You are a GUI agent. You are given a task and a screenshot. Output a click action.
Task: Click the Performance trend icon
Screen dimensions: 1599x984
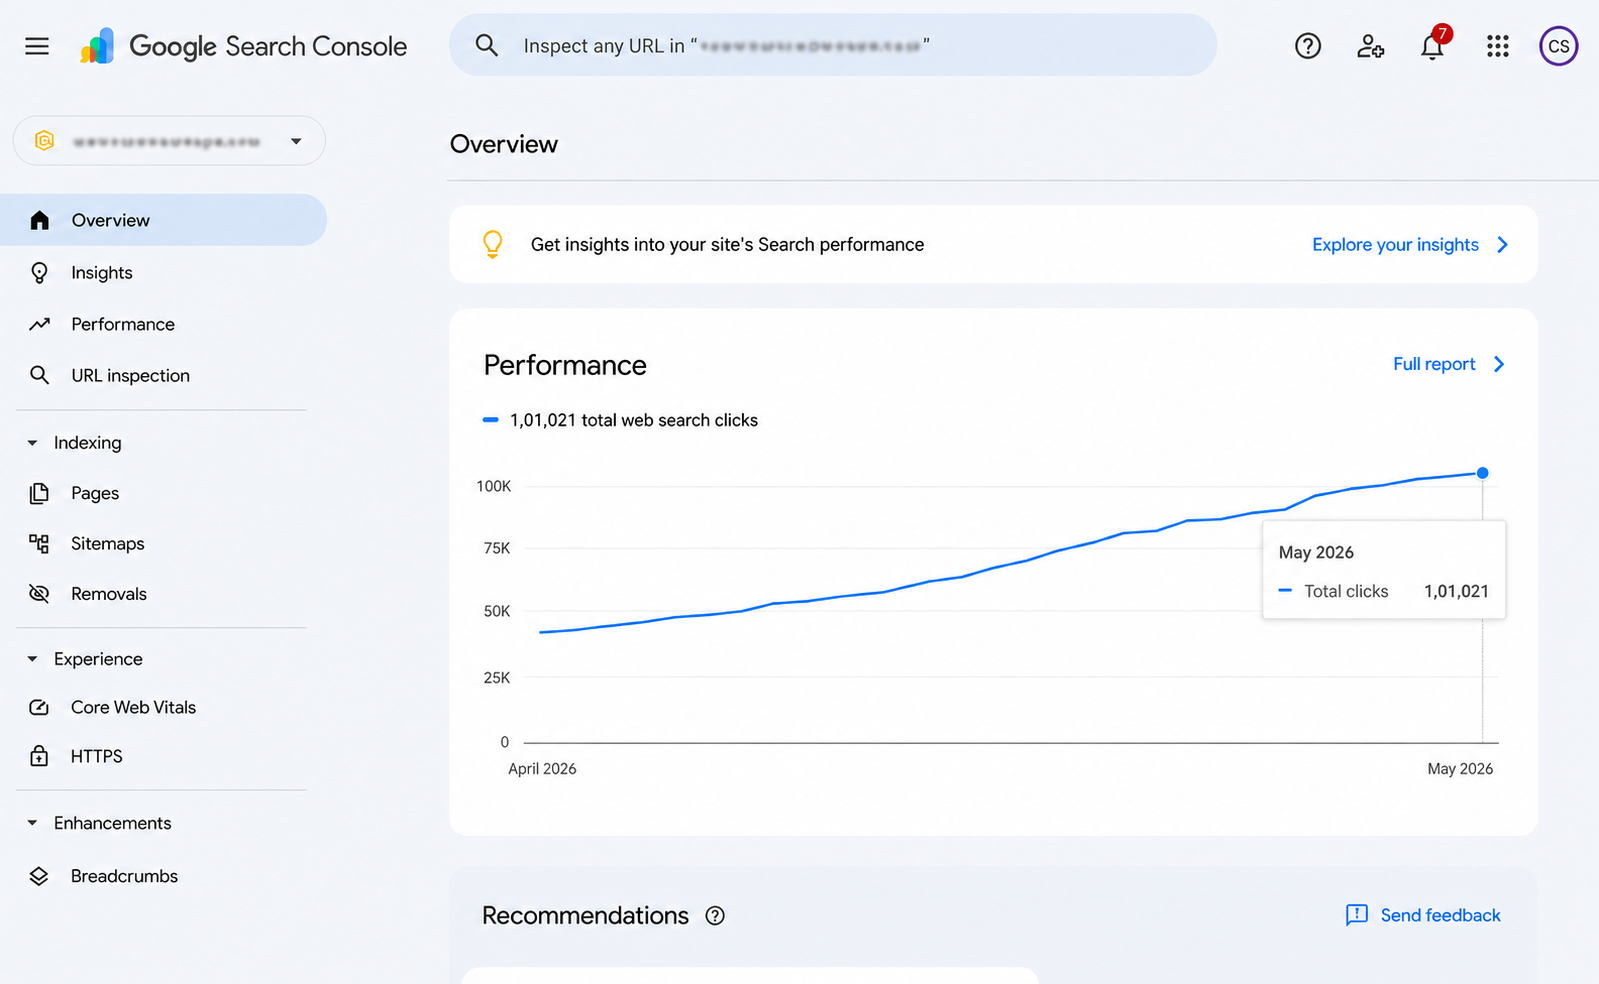[39, 324]
